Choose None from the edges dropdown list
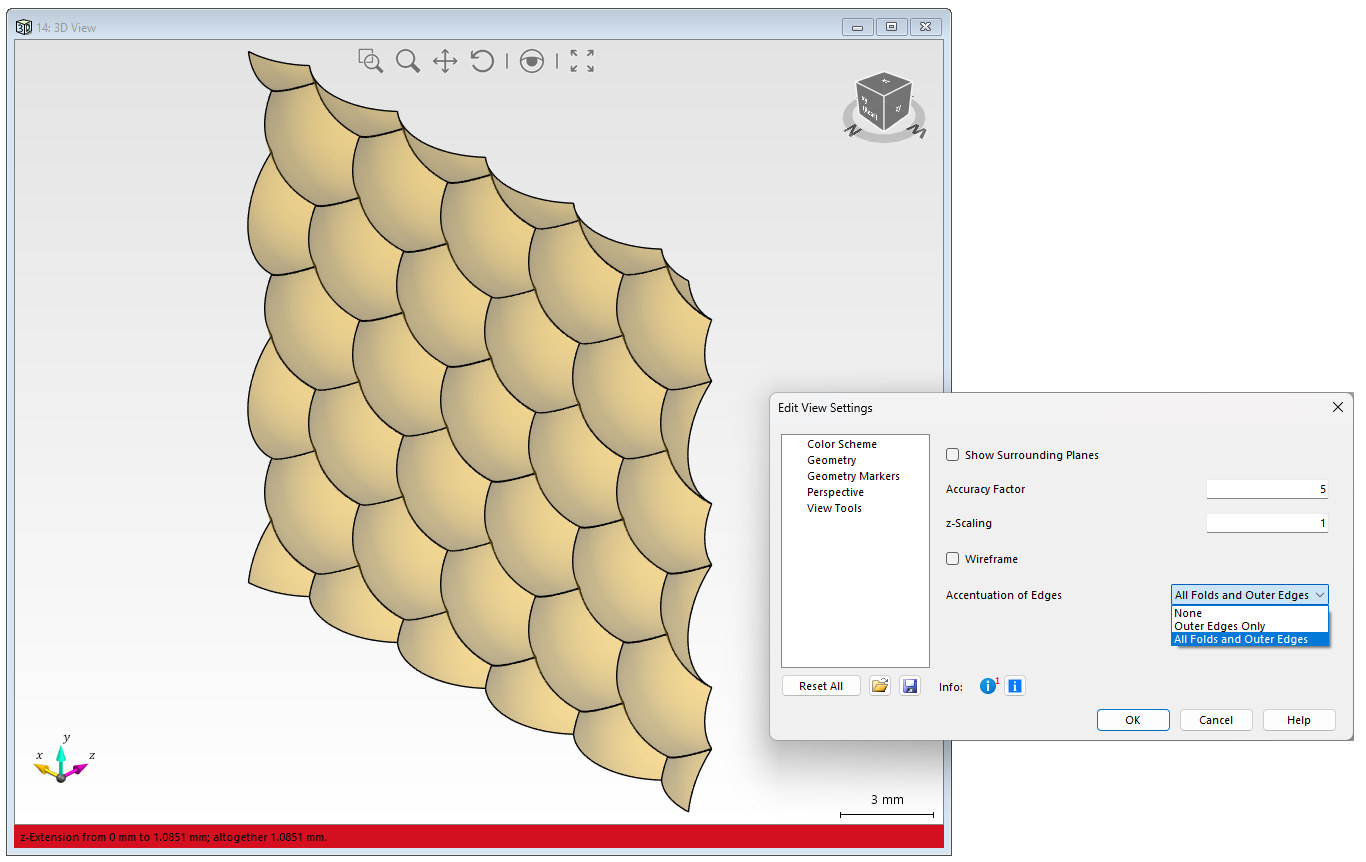Viewport: 1366px width, 862px height. (1250, 613)
